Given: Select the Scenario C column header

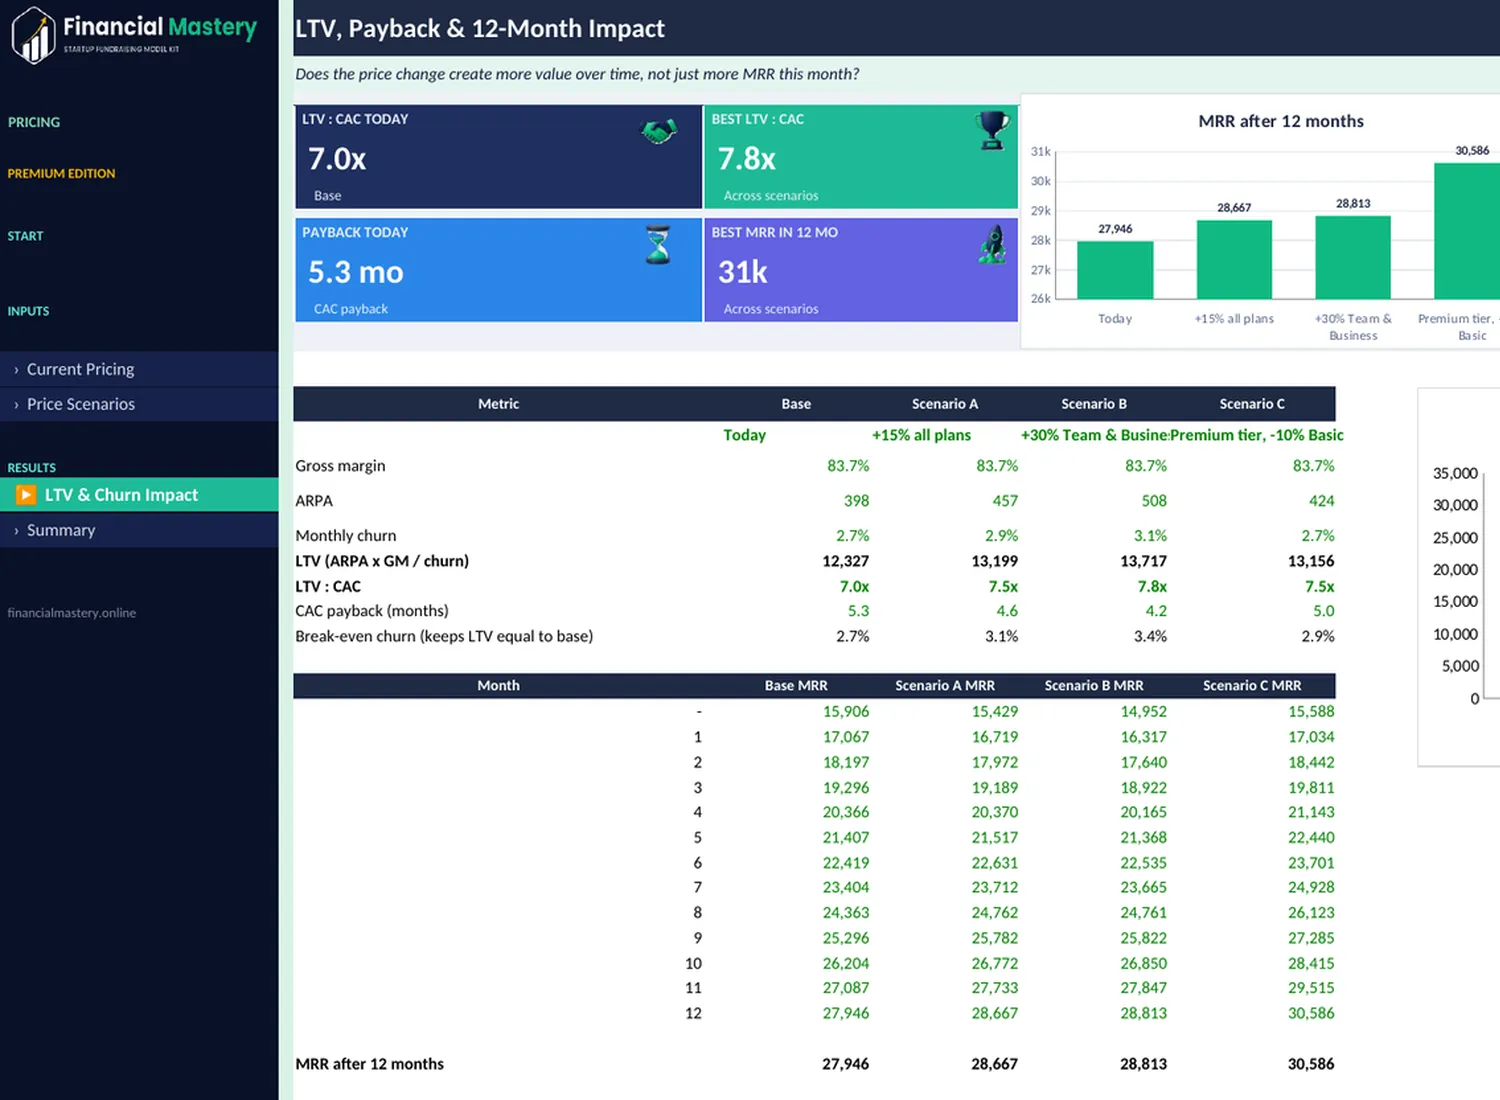Looking at the screenshot, I should (x=1252, y=404).
